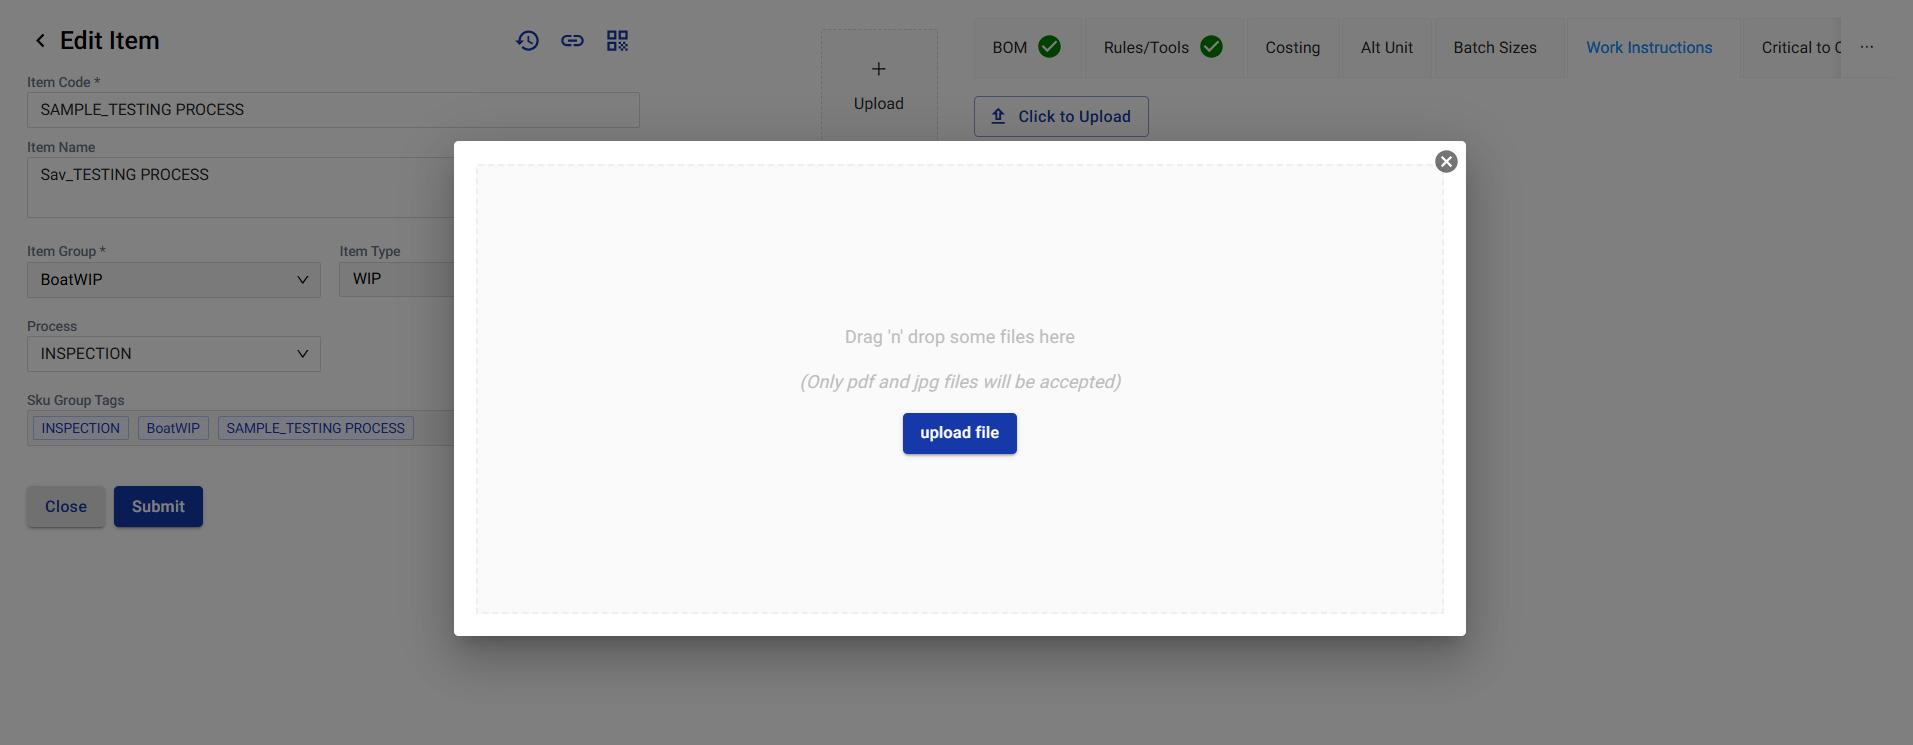Screen dimensions: 1913x745
Task: Open the history clock icon
Action: pos(528,41)
